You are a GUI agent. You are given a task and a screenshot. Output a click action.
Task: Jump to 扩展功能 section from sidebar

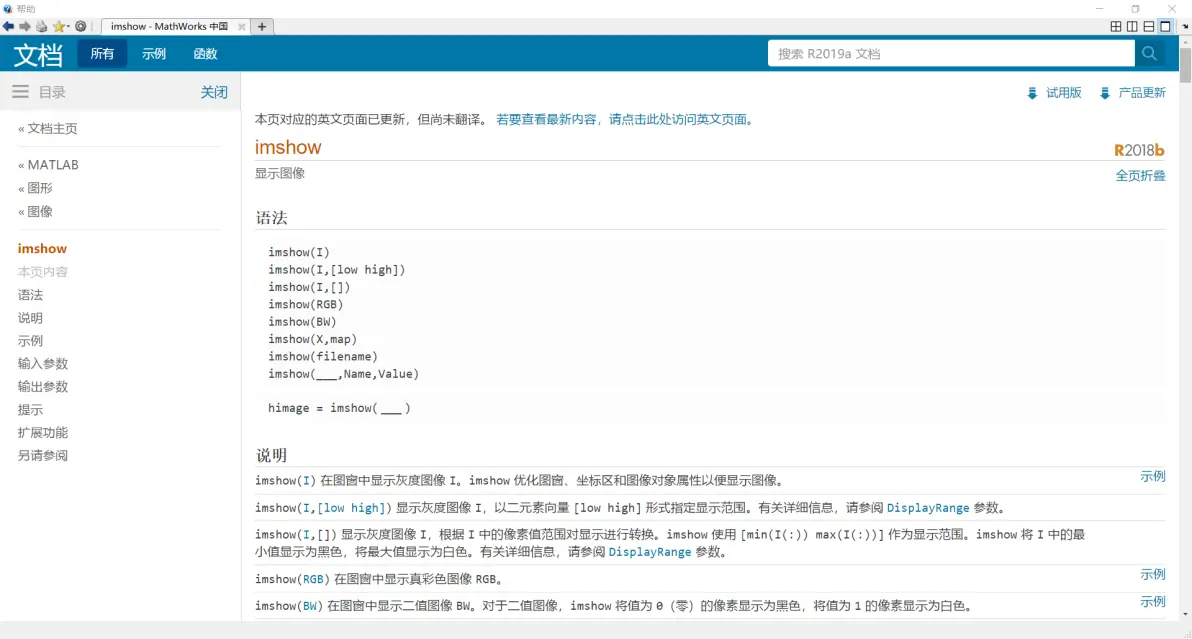43,433
